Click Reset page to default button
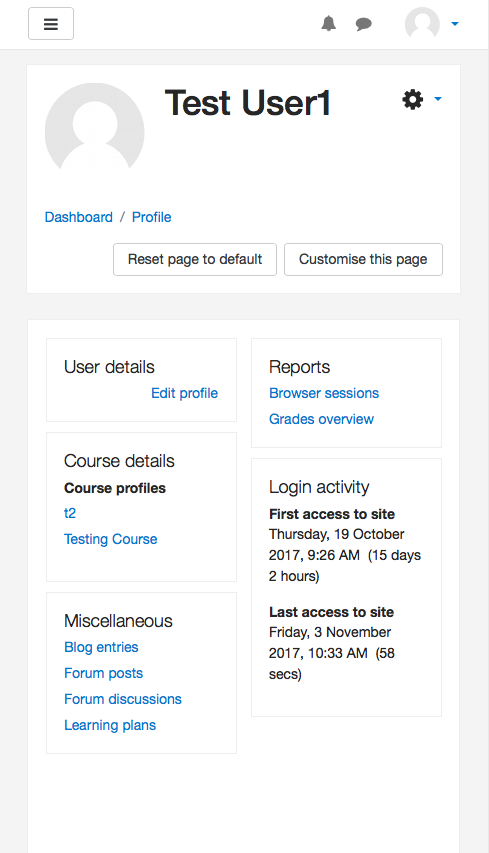Screen dimensions: 489x853 coord(195,259)
